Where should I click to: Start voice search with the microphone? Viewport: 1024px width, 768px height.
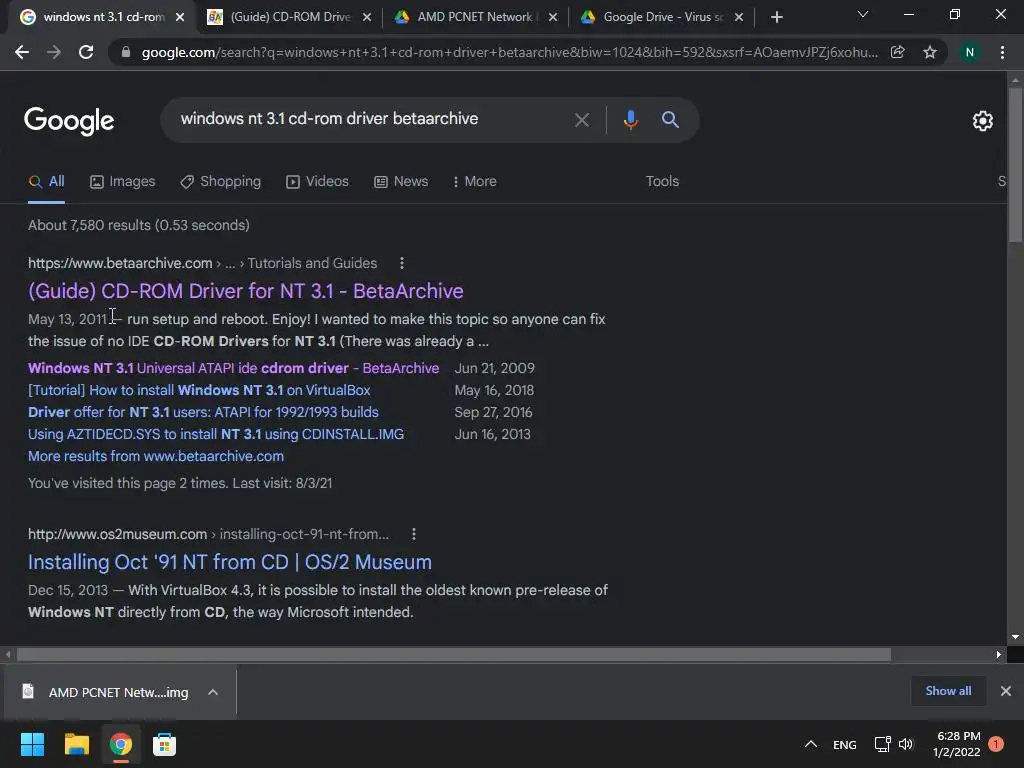[630, 120]
